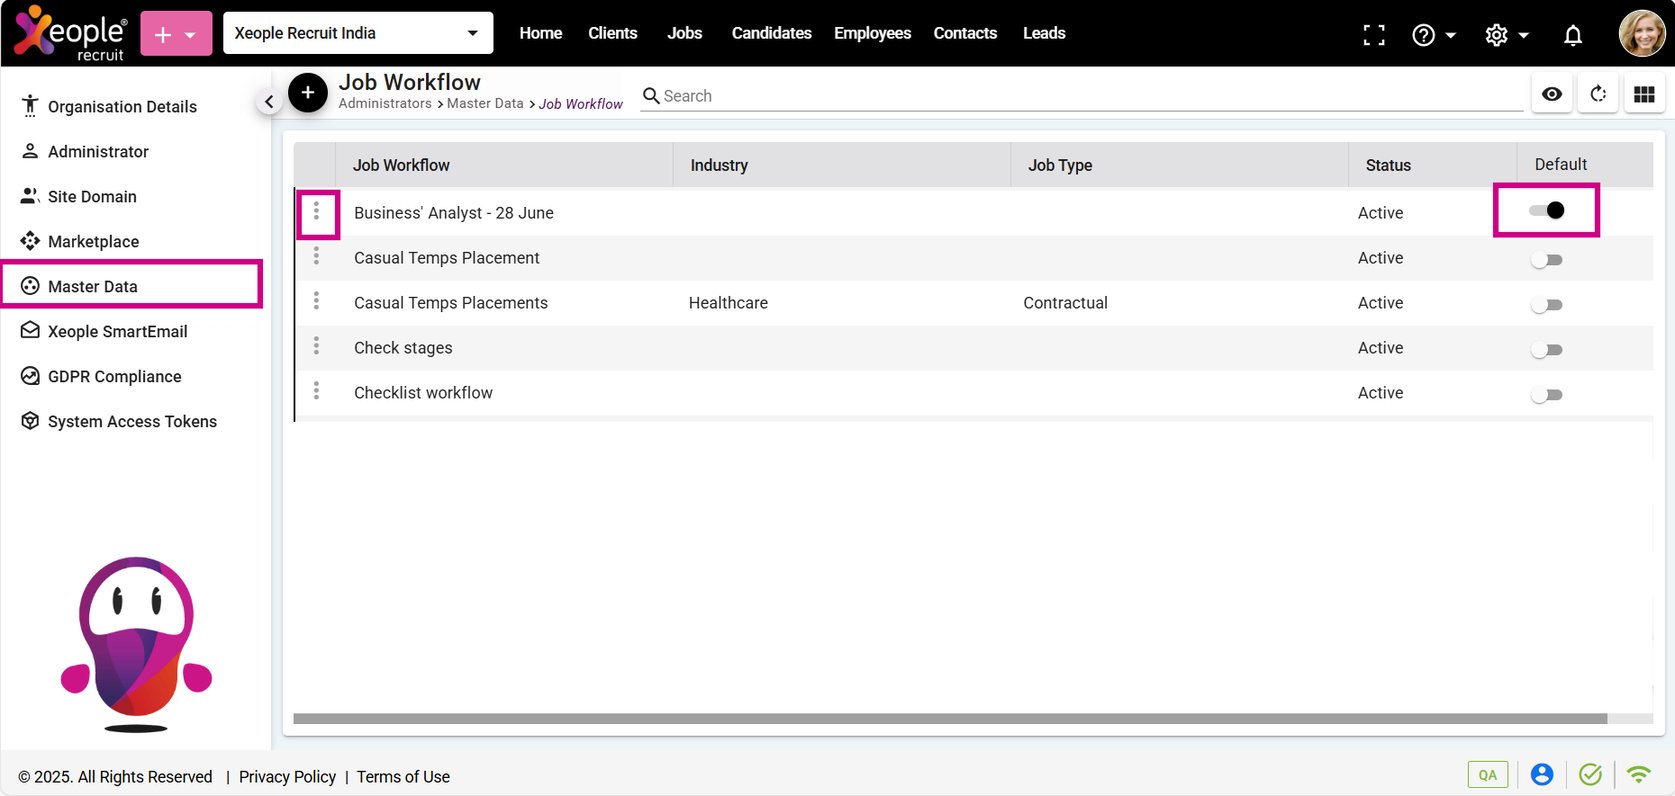Image resolution: width=1675 pixels, height=796 pixels.
Task: Click the refresh icon in toolbar
Action: click(x=1598, y=94)
